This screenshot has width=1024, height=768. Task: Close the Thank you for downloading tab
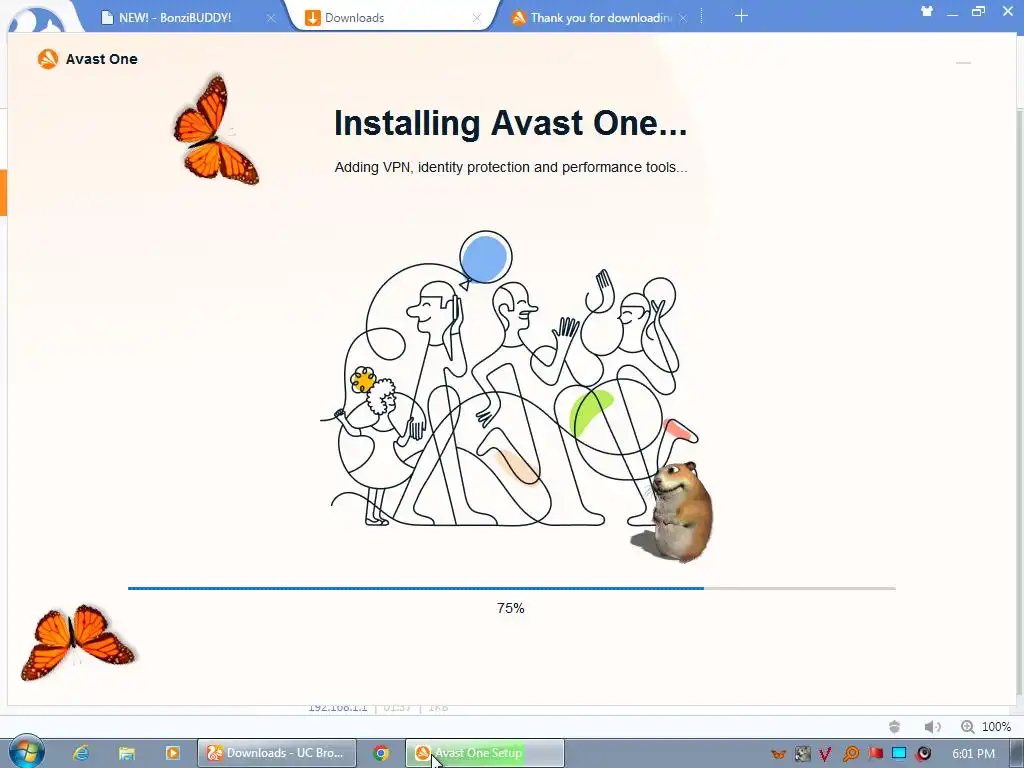click(682, 18)
